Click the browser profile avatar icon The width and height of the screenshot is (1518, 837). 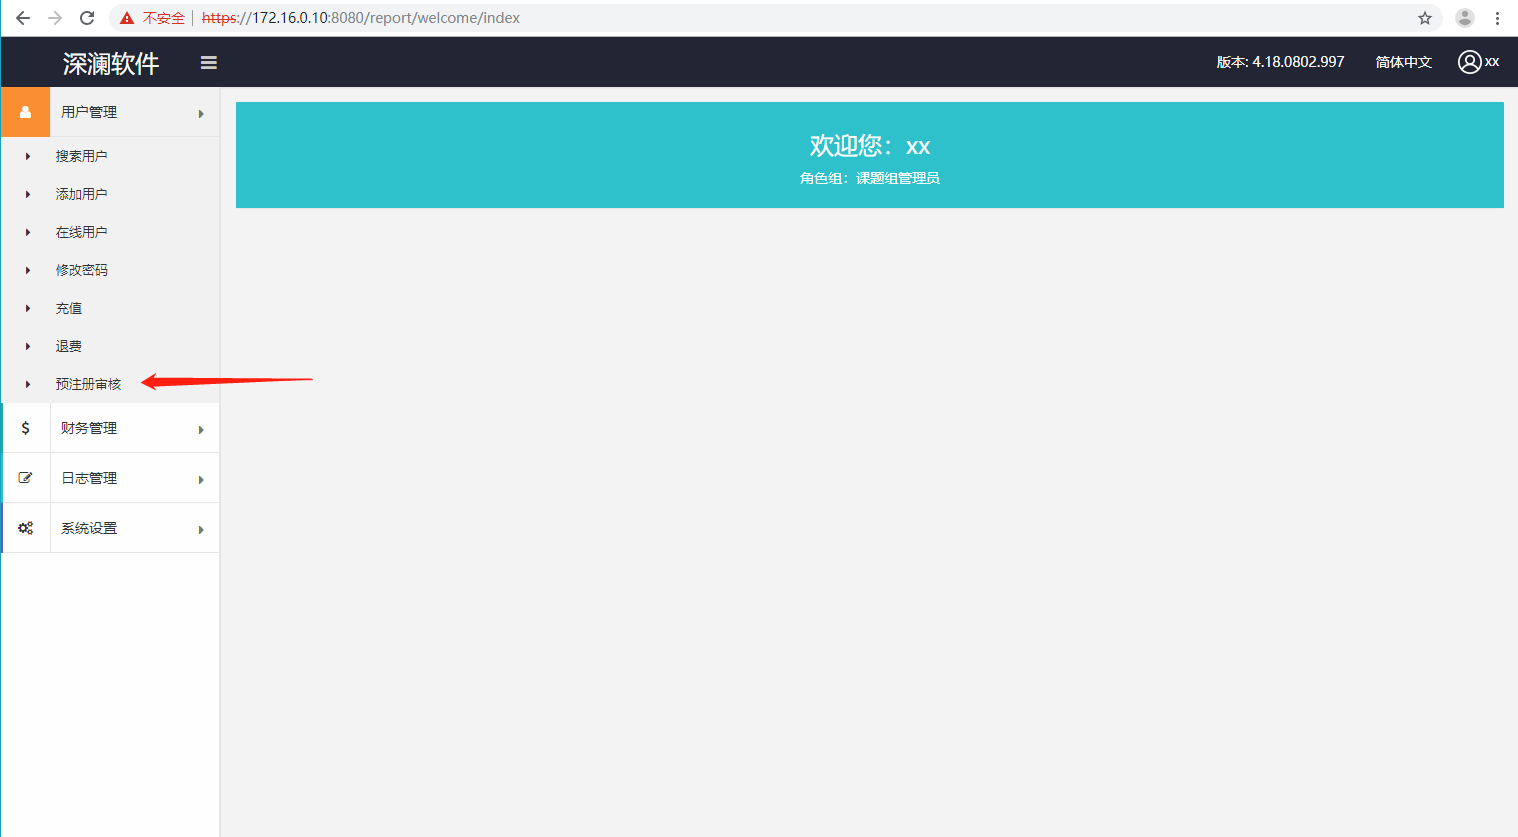[x=1465, y=18]
